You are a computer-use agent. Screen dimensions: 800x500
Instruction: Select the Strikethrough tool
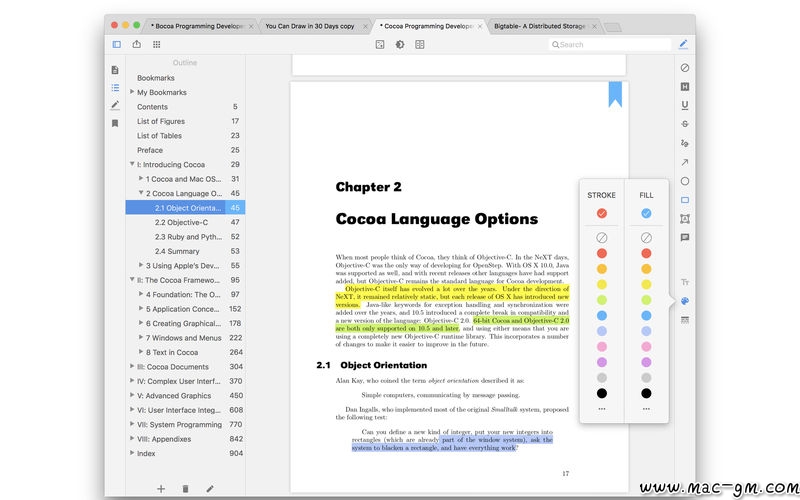point(685,124)
